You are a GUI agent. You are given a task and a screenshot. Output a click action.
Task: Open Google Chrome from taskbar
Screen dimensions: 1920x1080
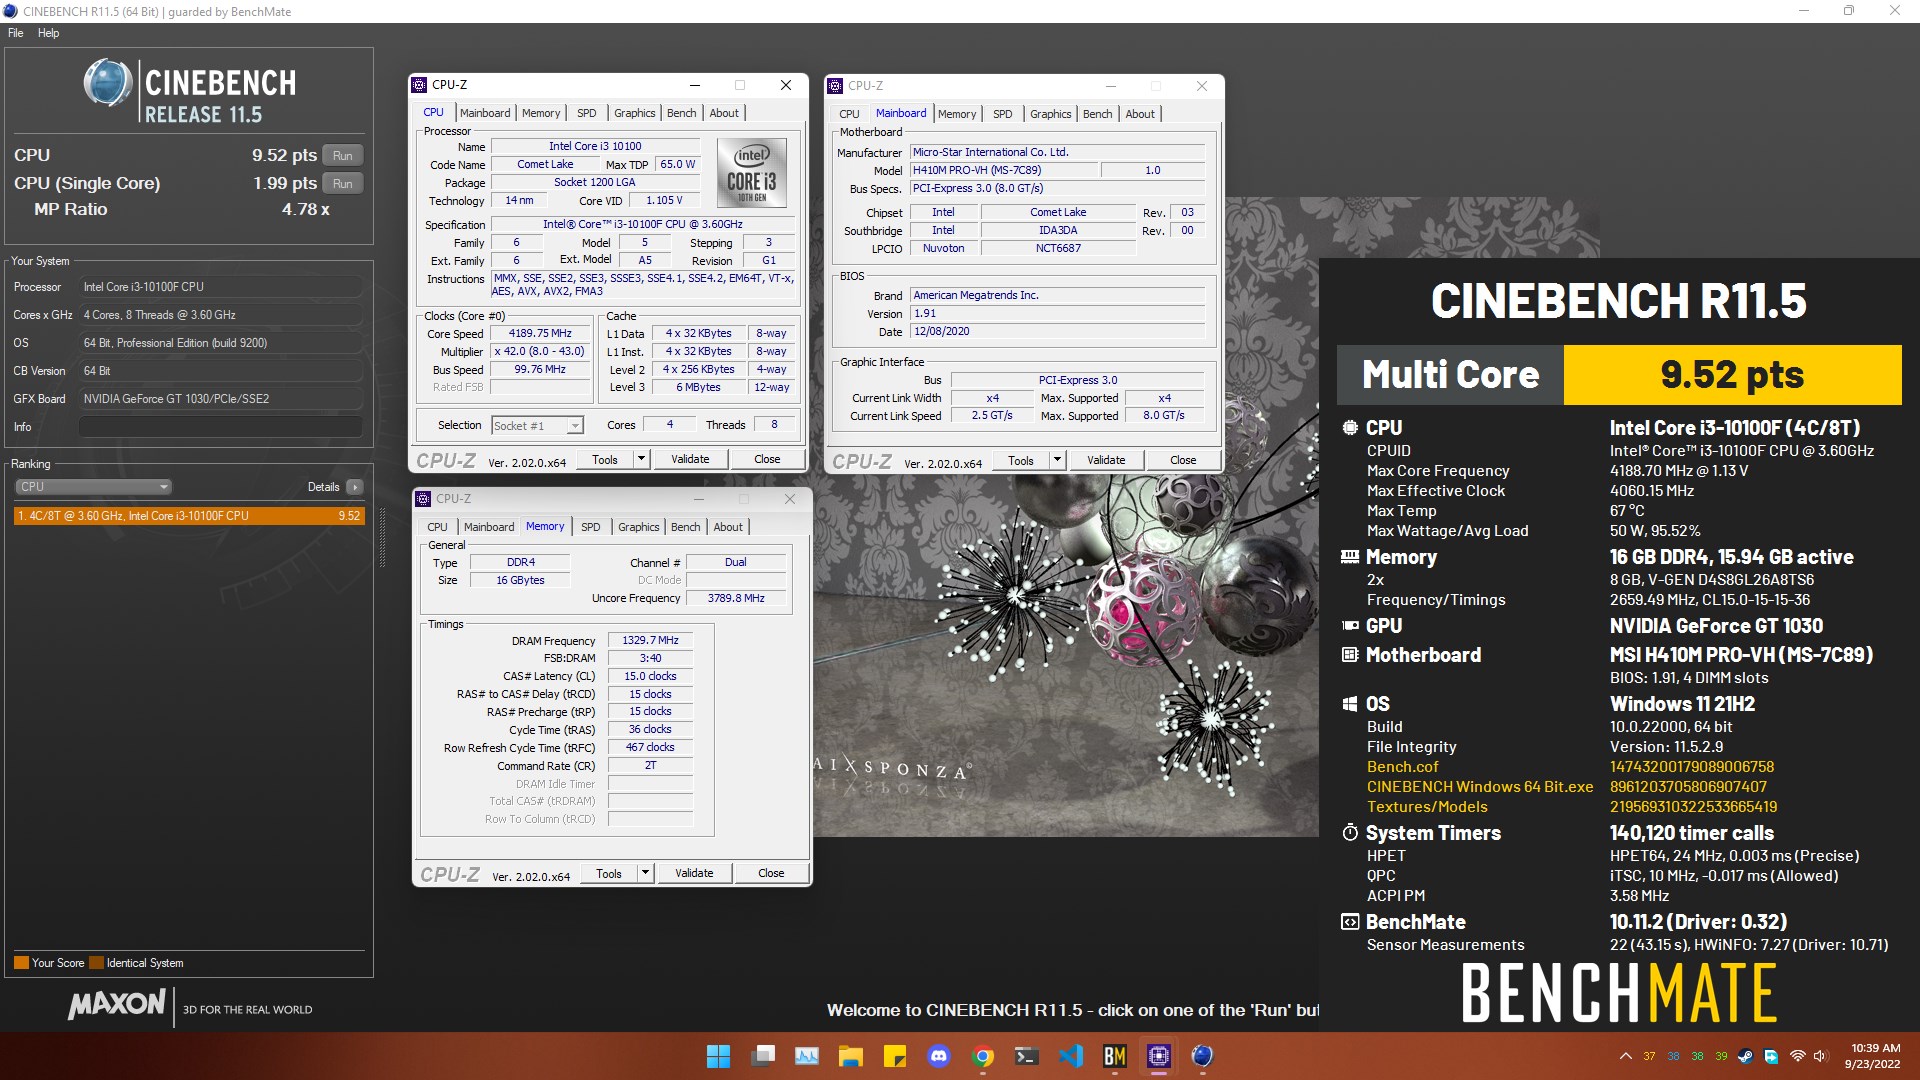coord(983,1056)
